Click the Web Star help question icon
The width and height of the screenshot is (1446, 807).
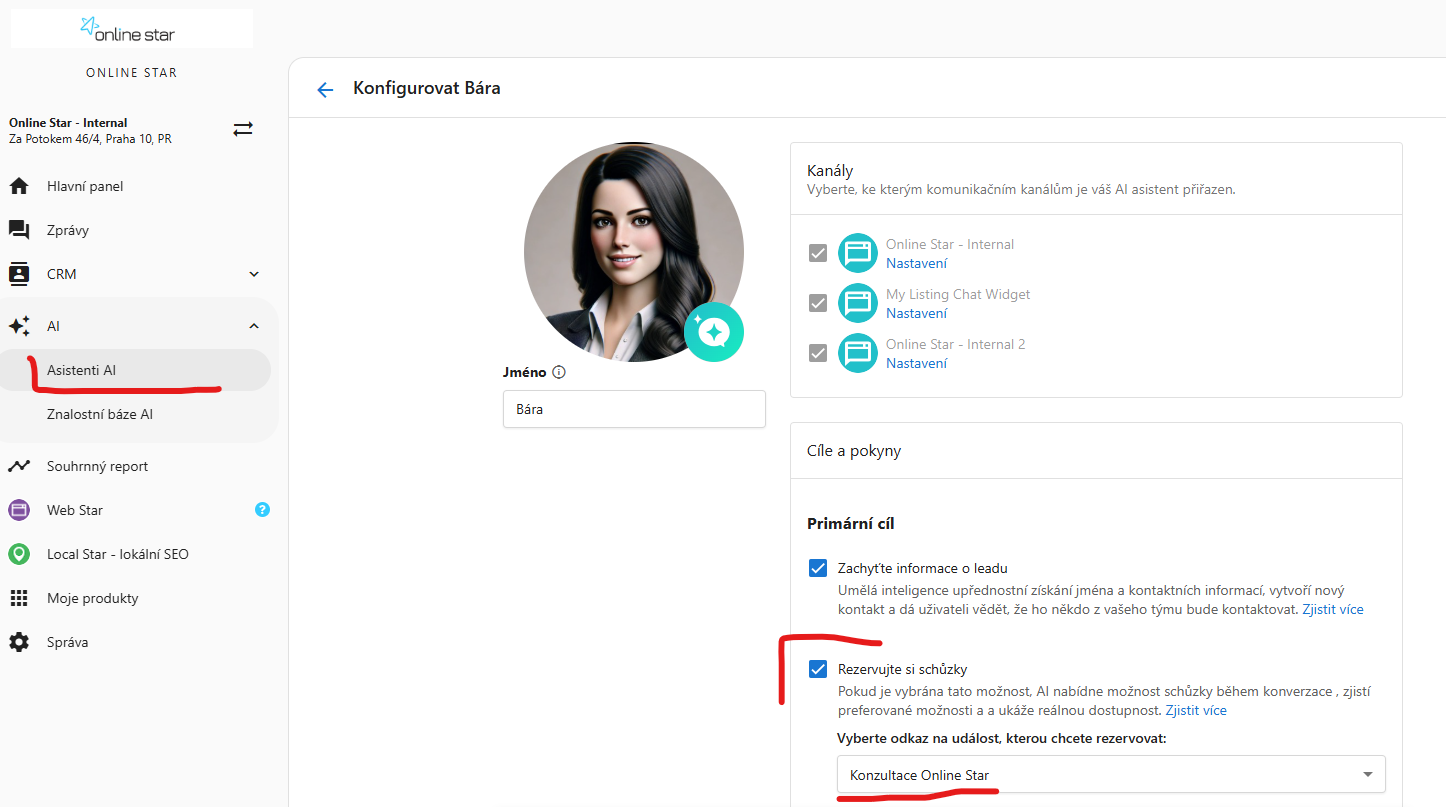point(262,510)
